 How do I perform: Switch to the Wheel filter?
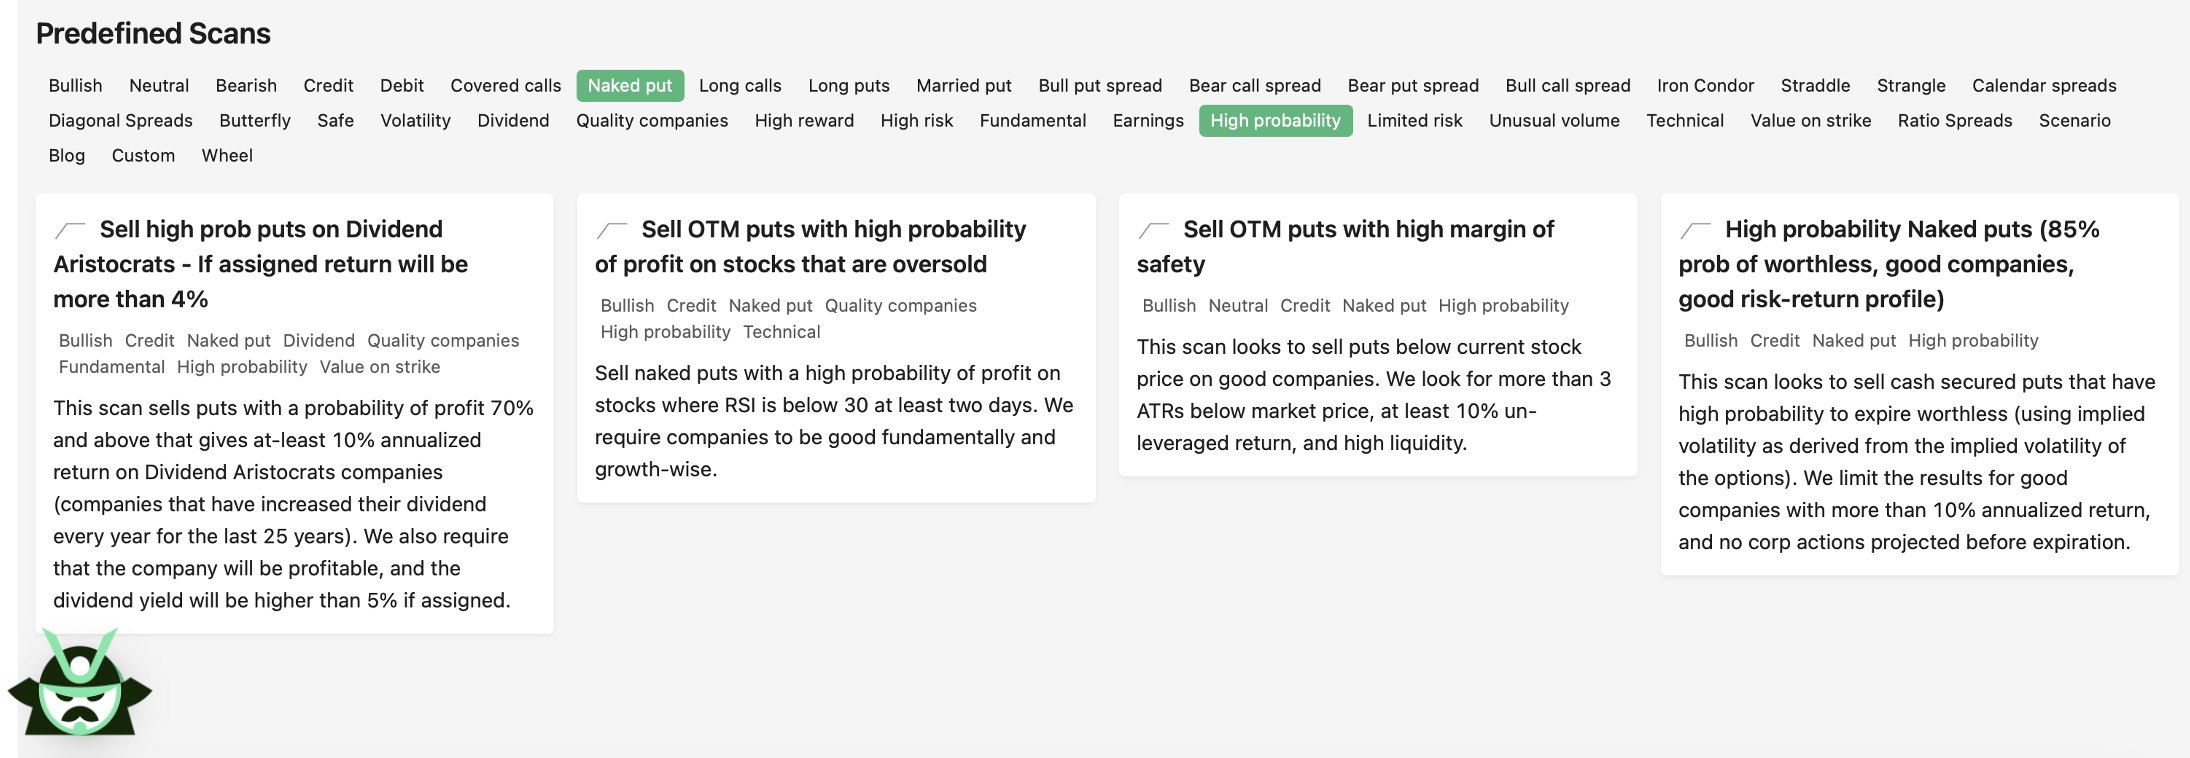[227, 156]
